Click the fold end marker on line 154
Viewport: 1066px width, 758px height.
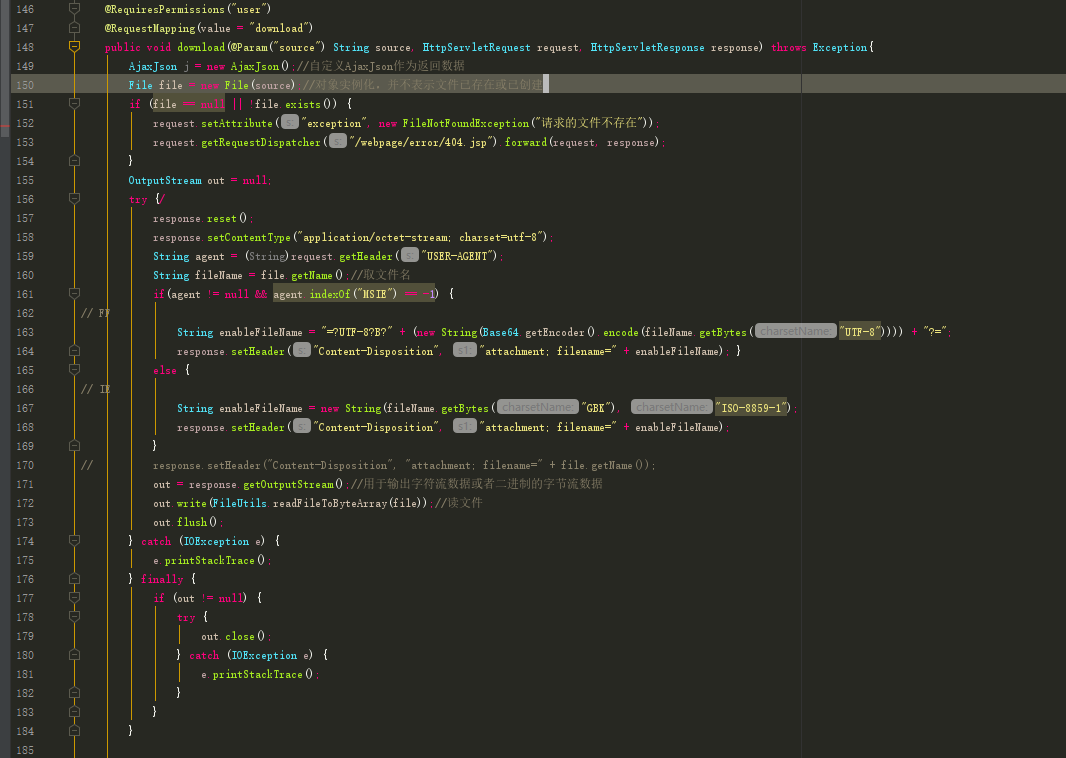coord(75,160)
